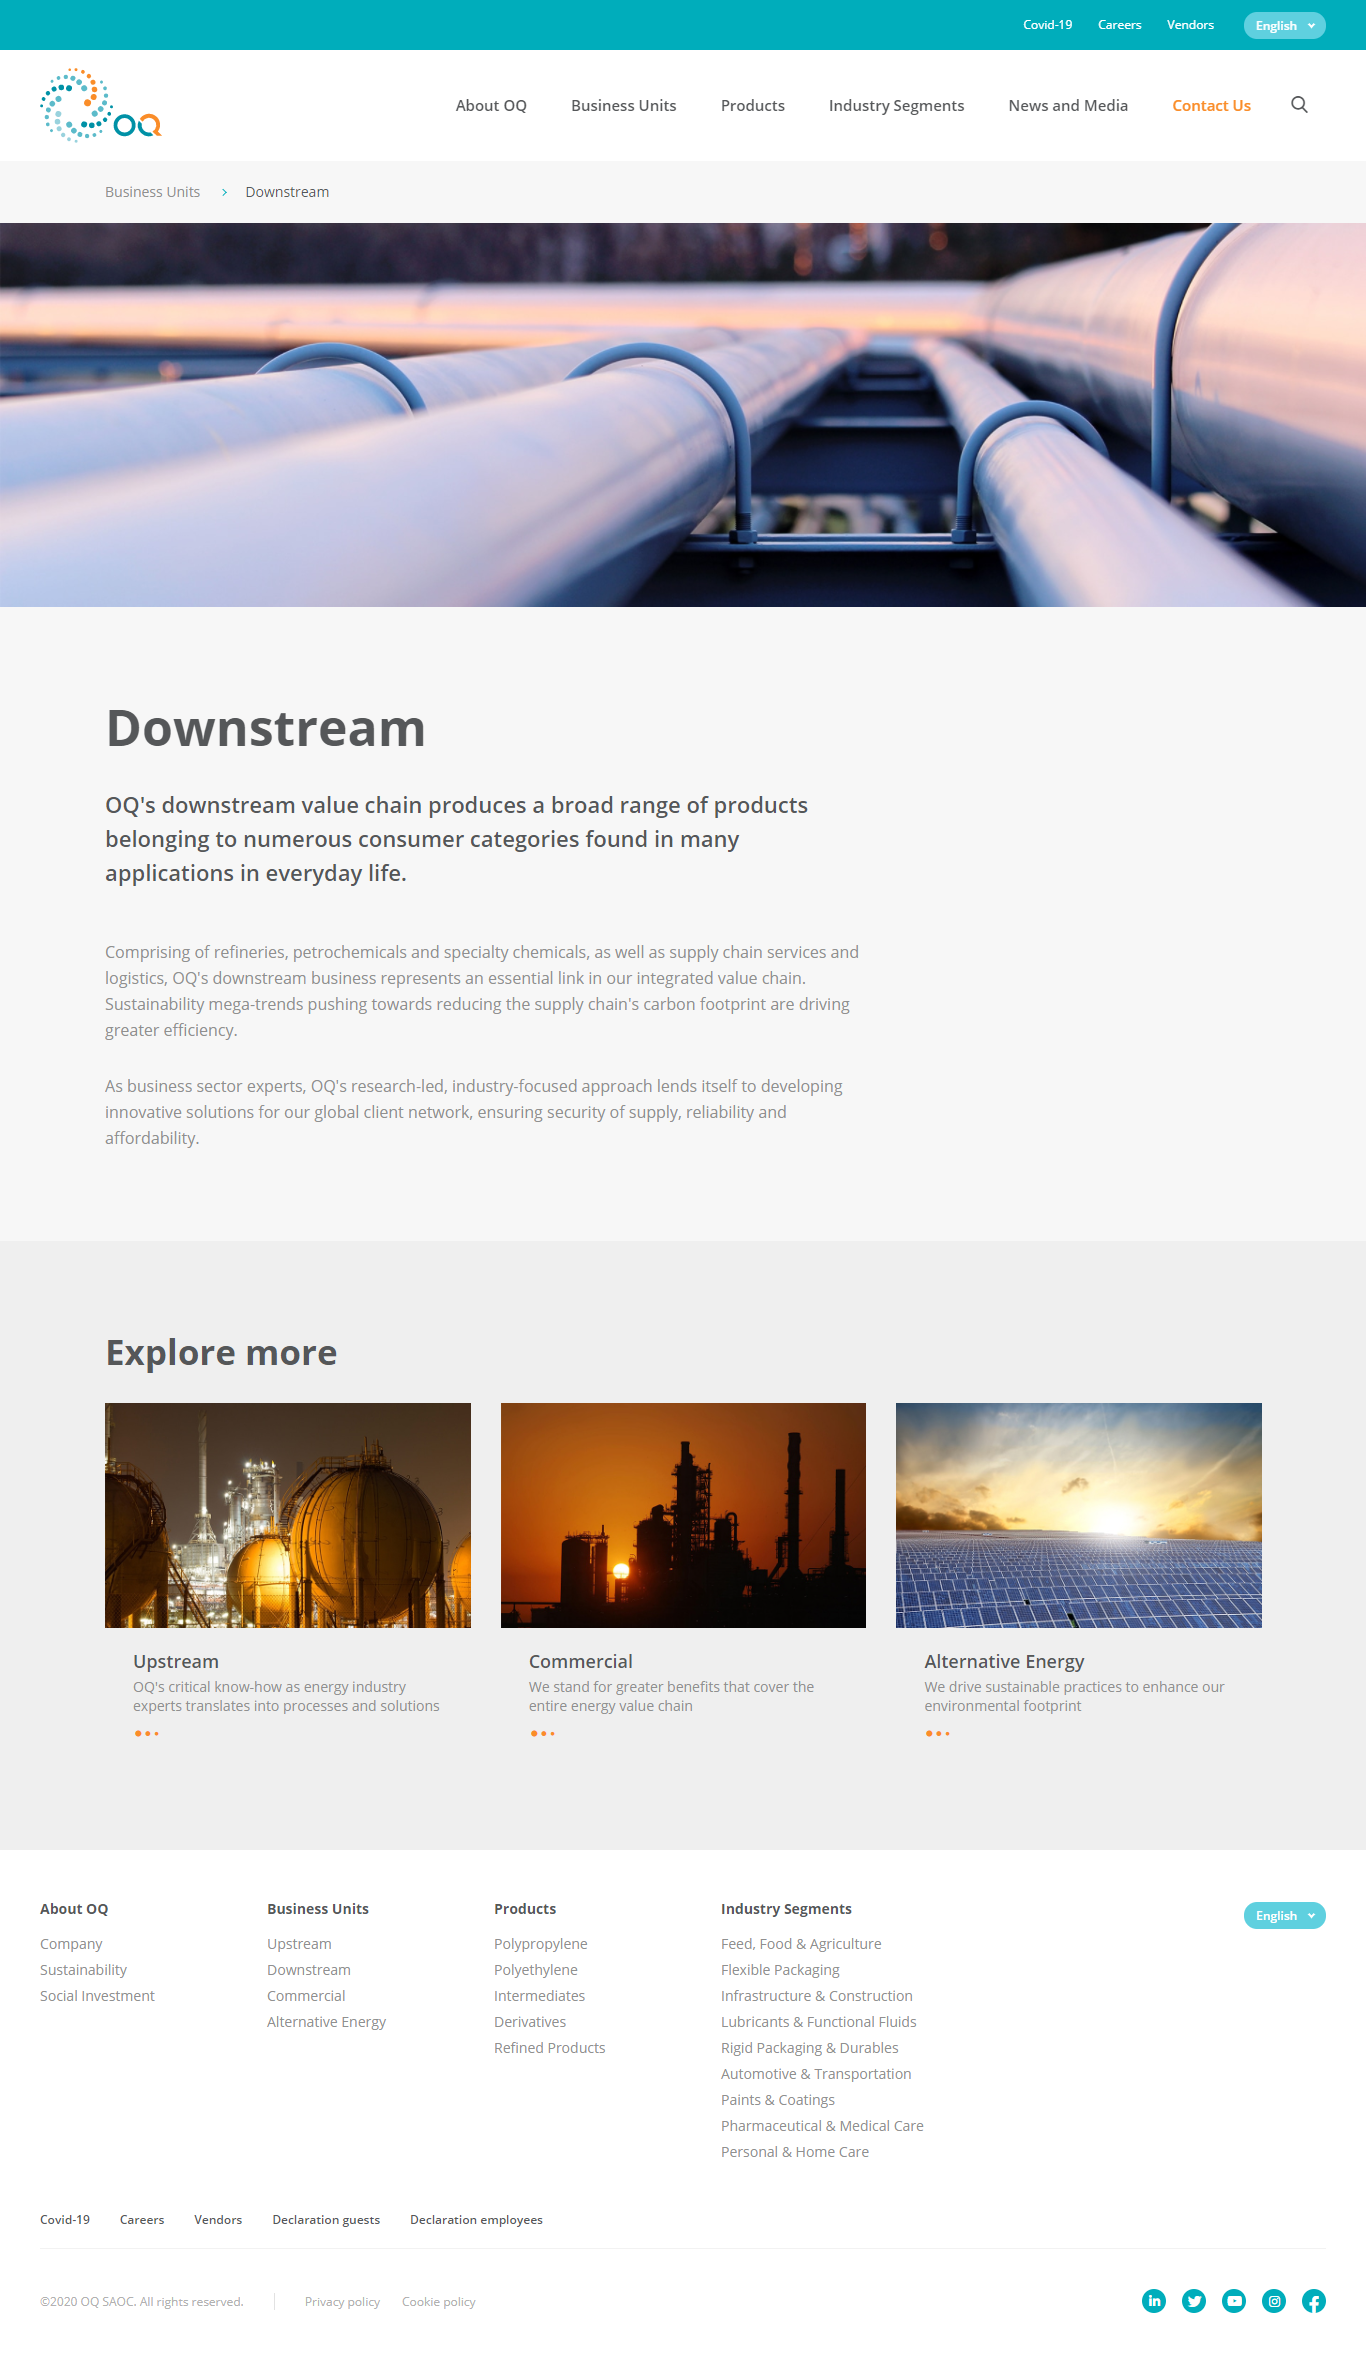Open Social Investment footer link
This screenshot has width=1366, height=2353.
[97, 1996]
